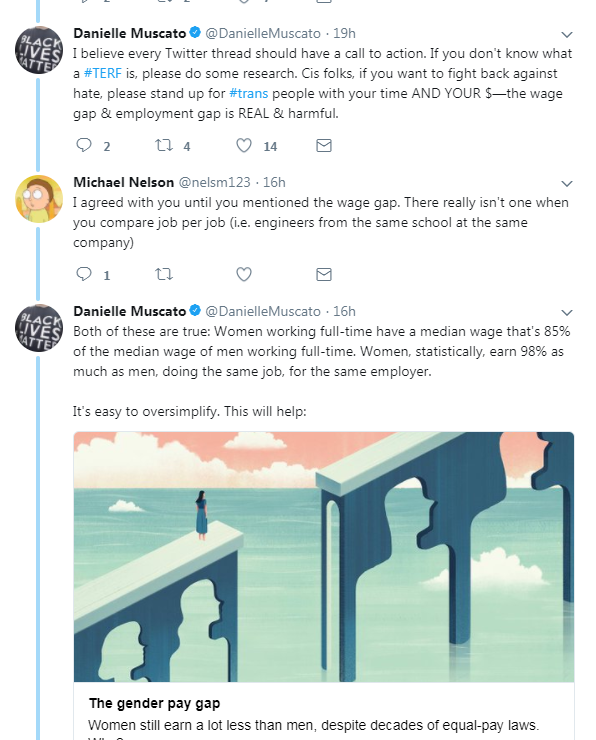Viewport: 596px width, 740px height.
Task: Open 'The gender pay gap' article title
Action: pos(154,703)
